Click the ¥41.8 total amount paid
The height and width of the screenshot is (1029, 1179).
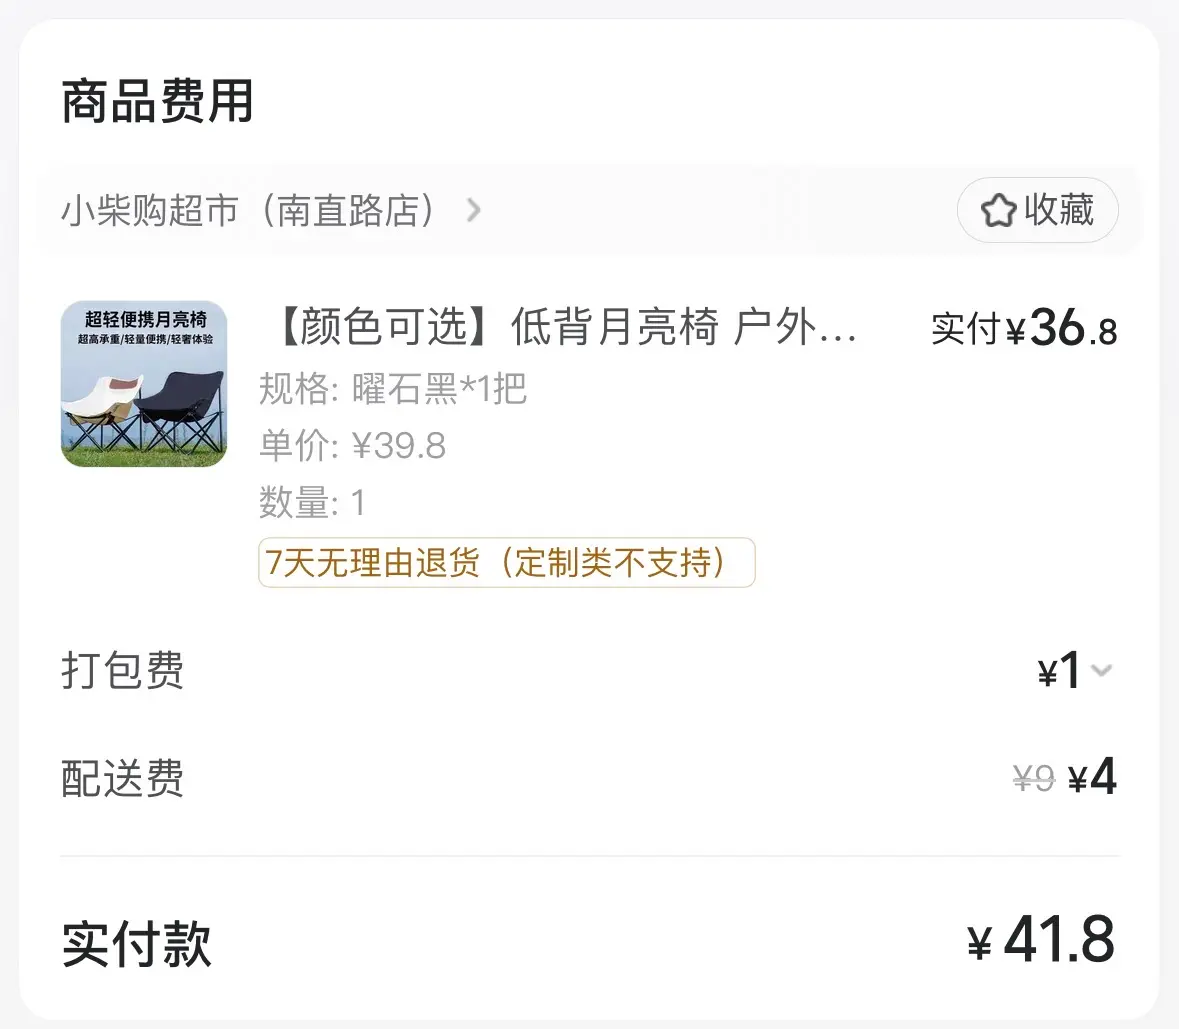[x=1041, y=941]
